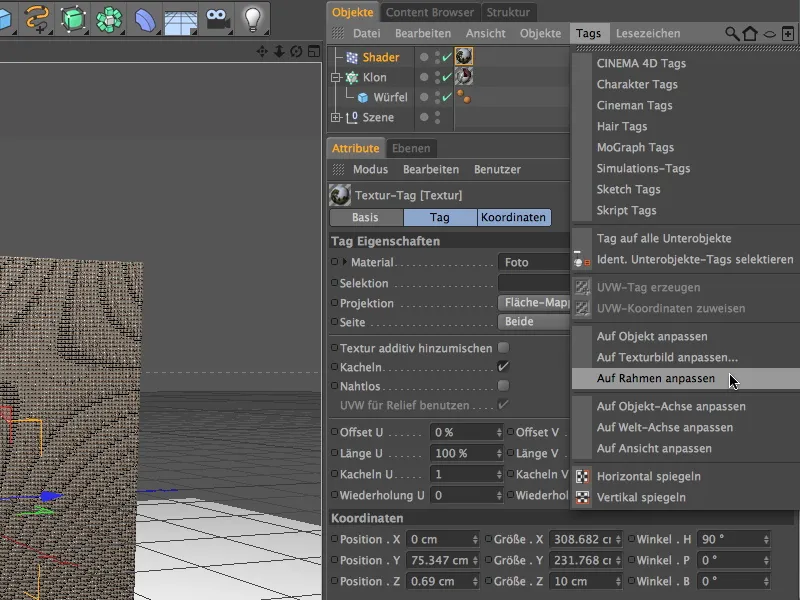This screenshot has height=600, width=800.
Task: Enable the Nahtlos checkbox
Action: coord(504,386)
